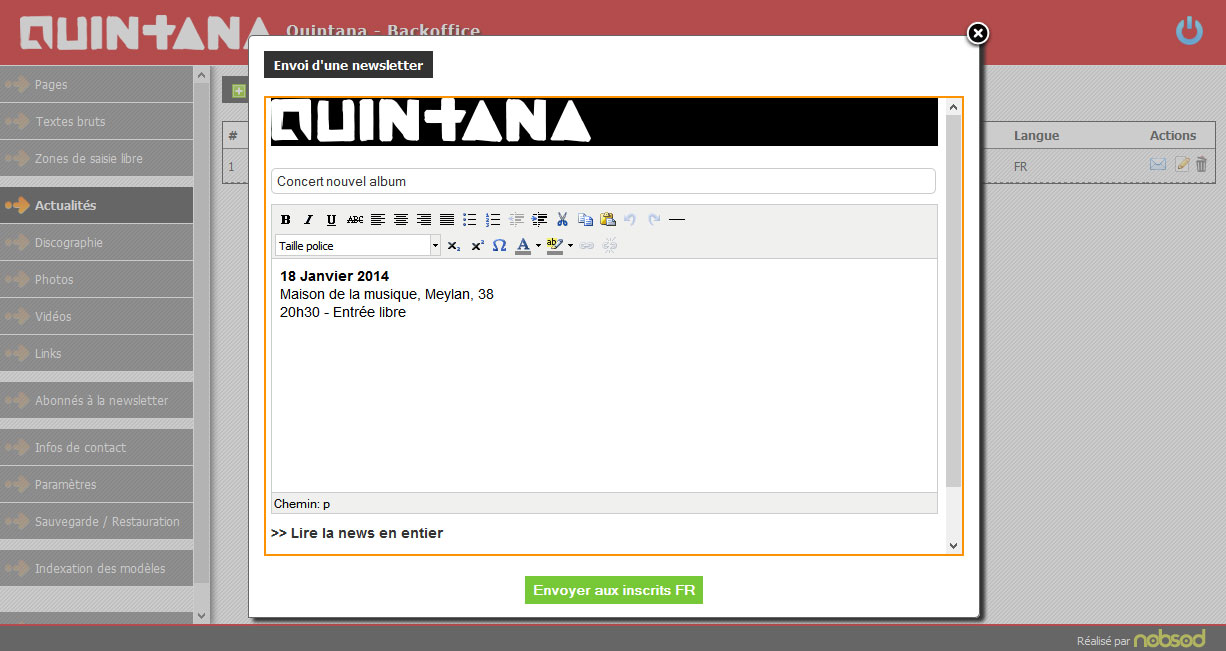The height and width of the screenshot is (651, 1226).
Task: Click the power logout icon
Action: point(1189,31)
